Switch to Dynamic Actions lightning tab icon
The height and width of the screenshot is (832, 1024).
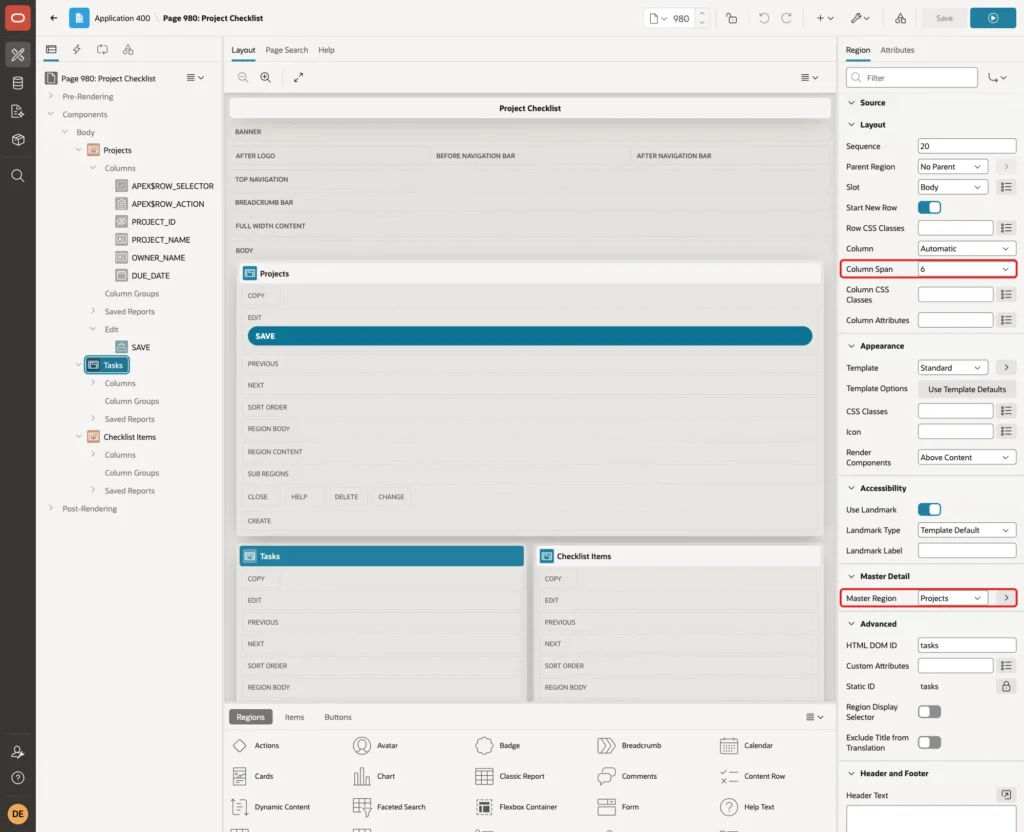(x=76, y=50)
